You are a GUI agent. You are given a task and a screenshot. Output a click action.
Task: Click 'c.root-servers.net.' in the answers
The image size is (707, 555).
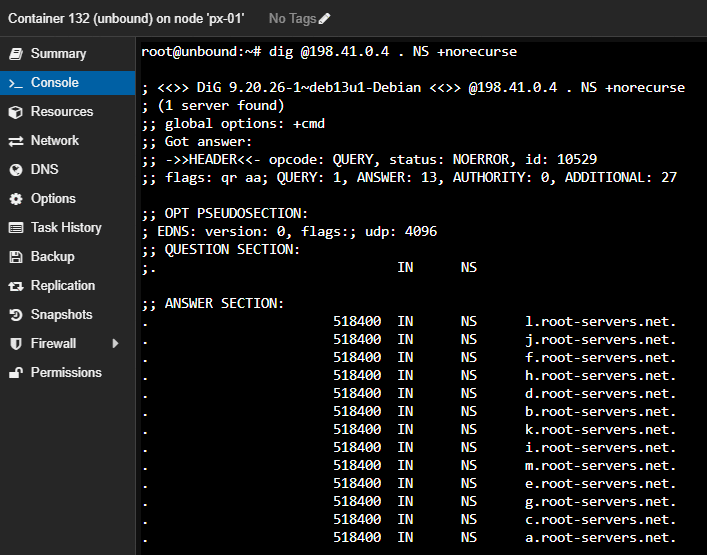coord(601,520)
